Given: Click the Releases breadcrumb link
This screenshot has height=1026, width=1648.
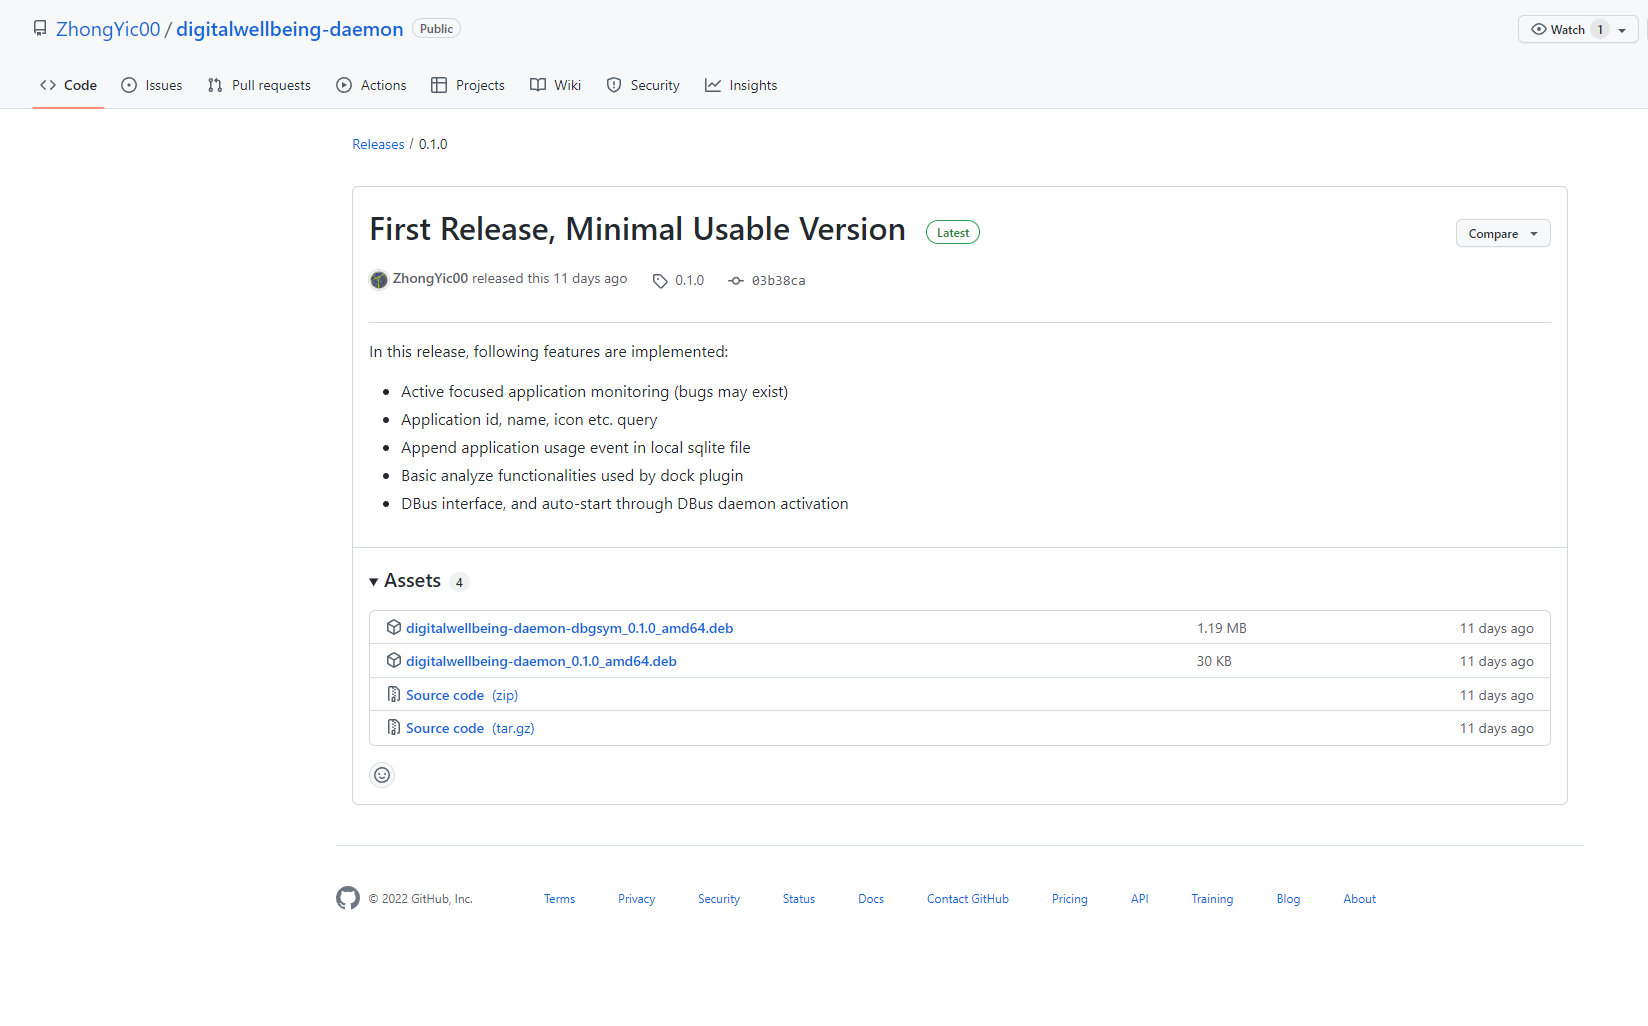Looking at the screenshot, I should click(x=378, y=144).
